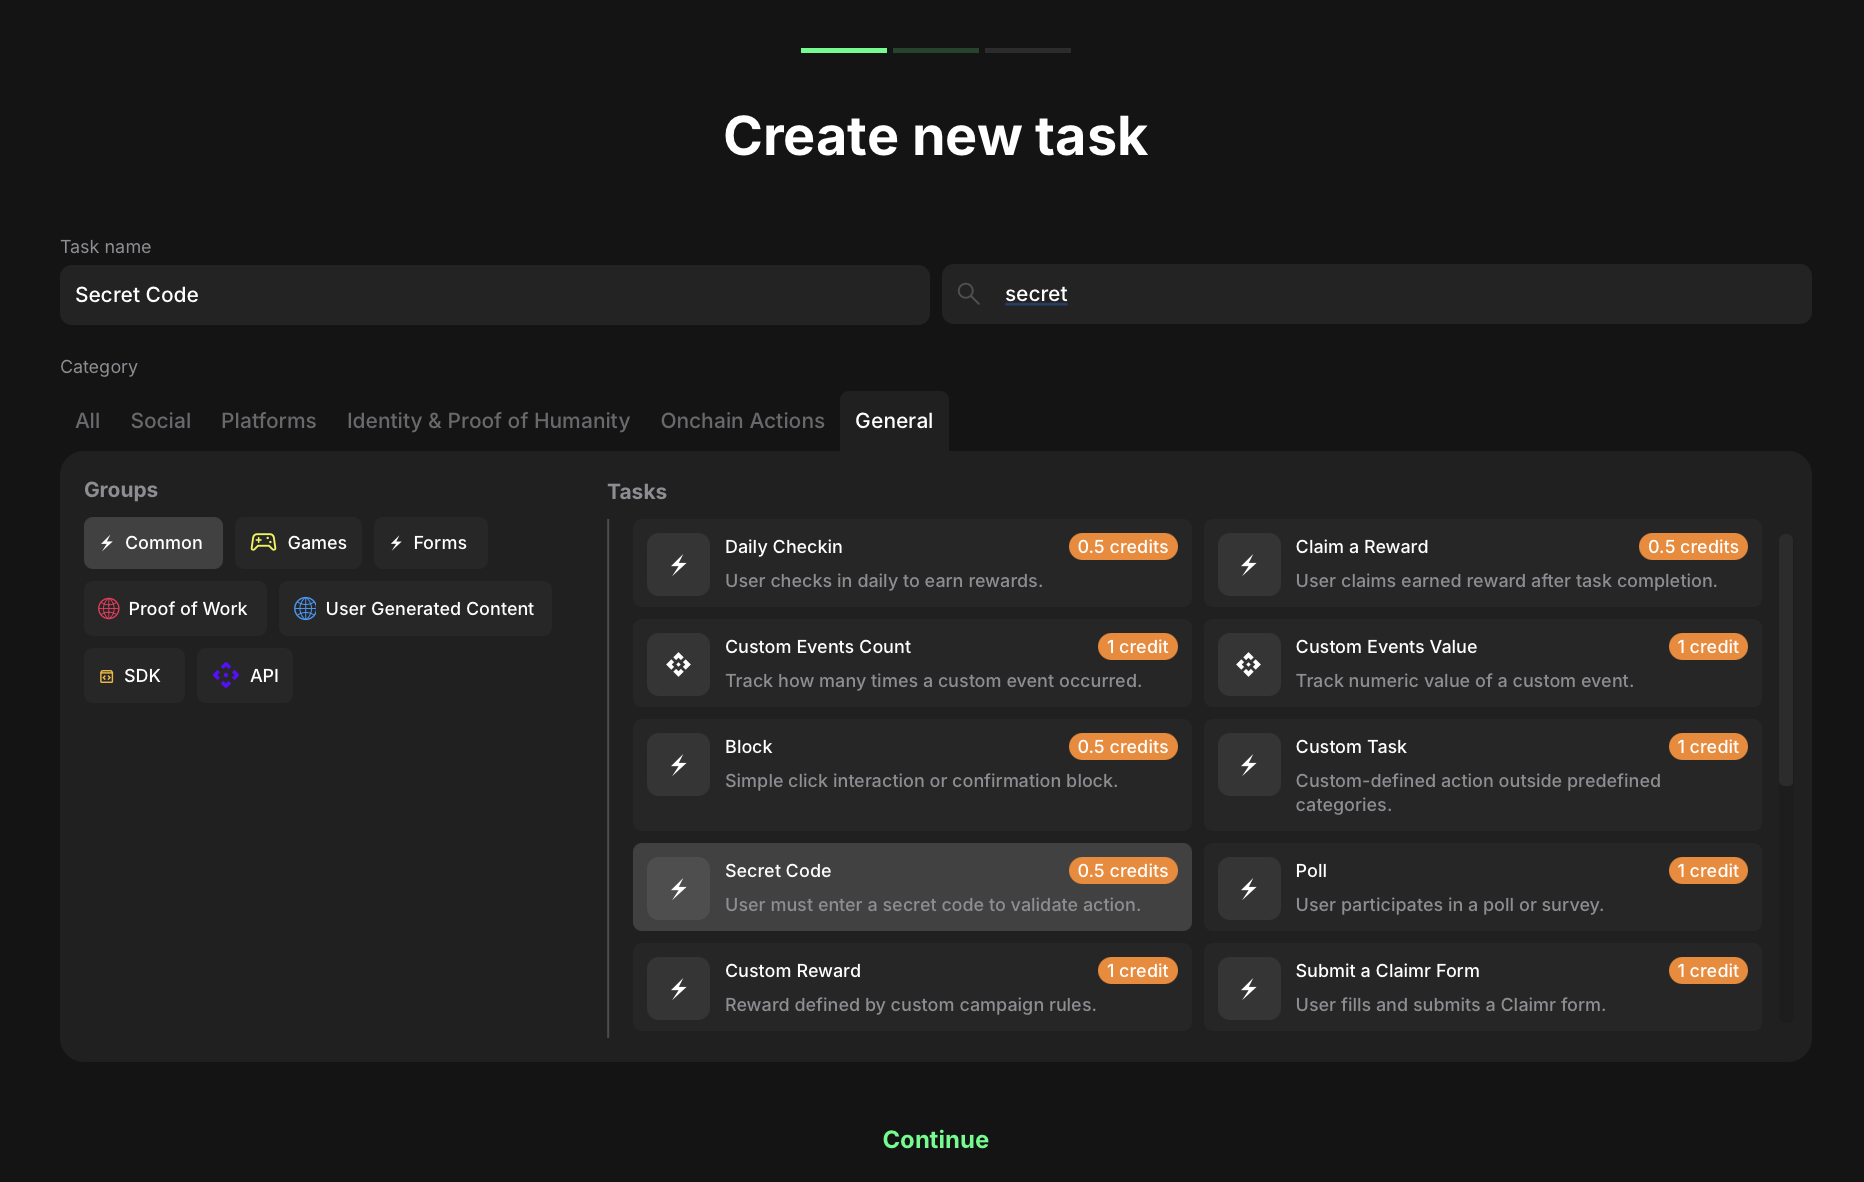Image resolution: width=1864 pixels, height=1182 pixels.
Task: Click the Daily Checkin lightning icon
Action: (x=678, y=565)
